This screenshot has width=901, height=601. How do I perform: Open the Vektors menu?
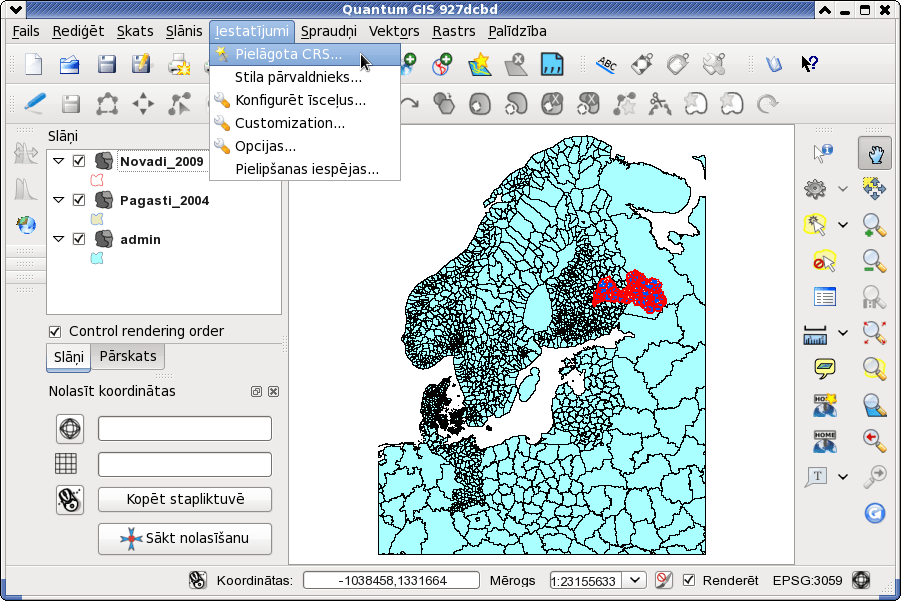394,31
